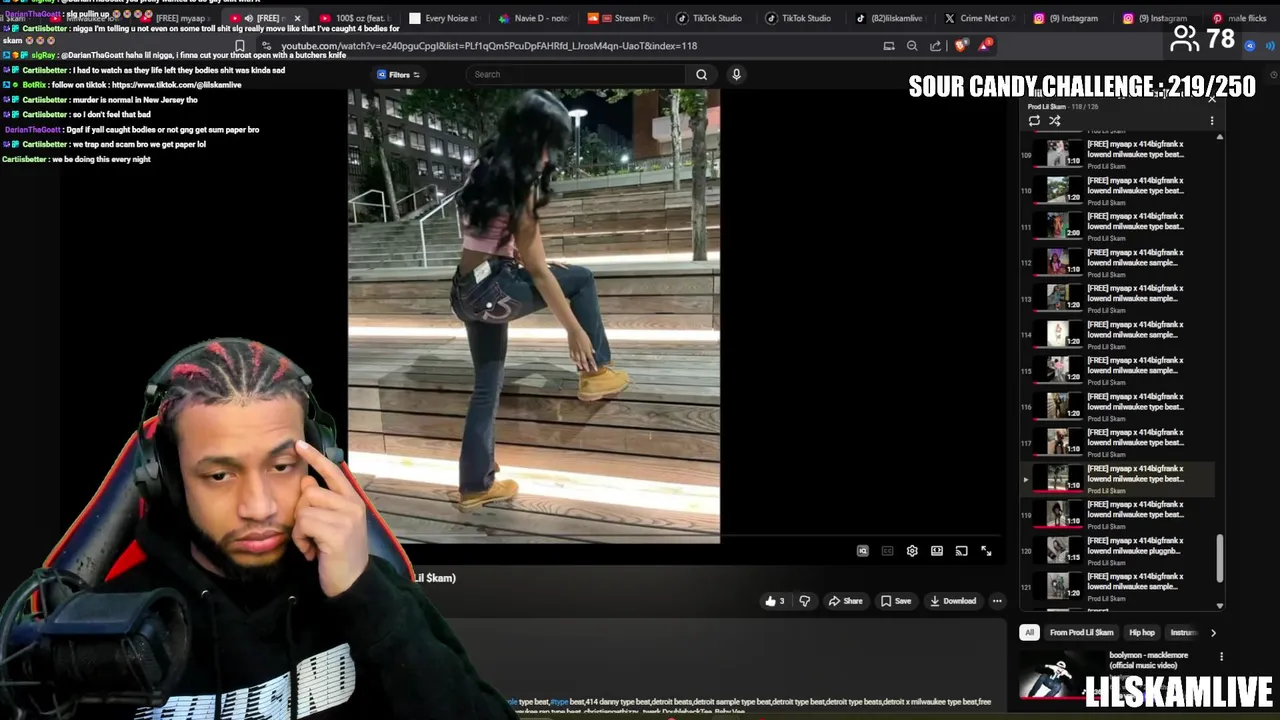1280x720 pixels.
Task: Save the video to a playlist
Action: click(x=896, y=601)
